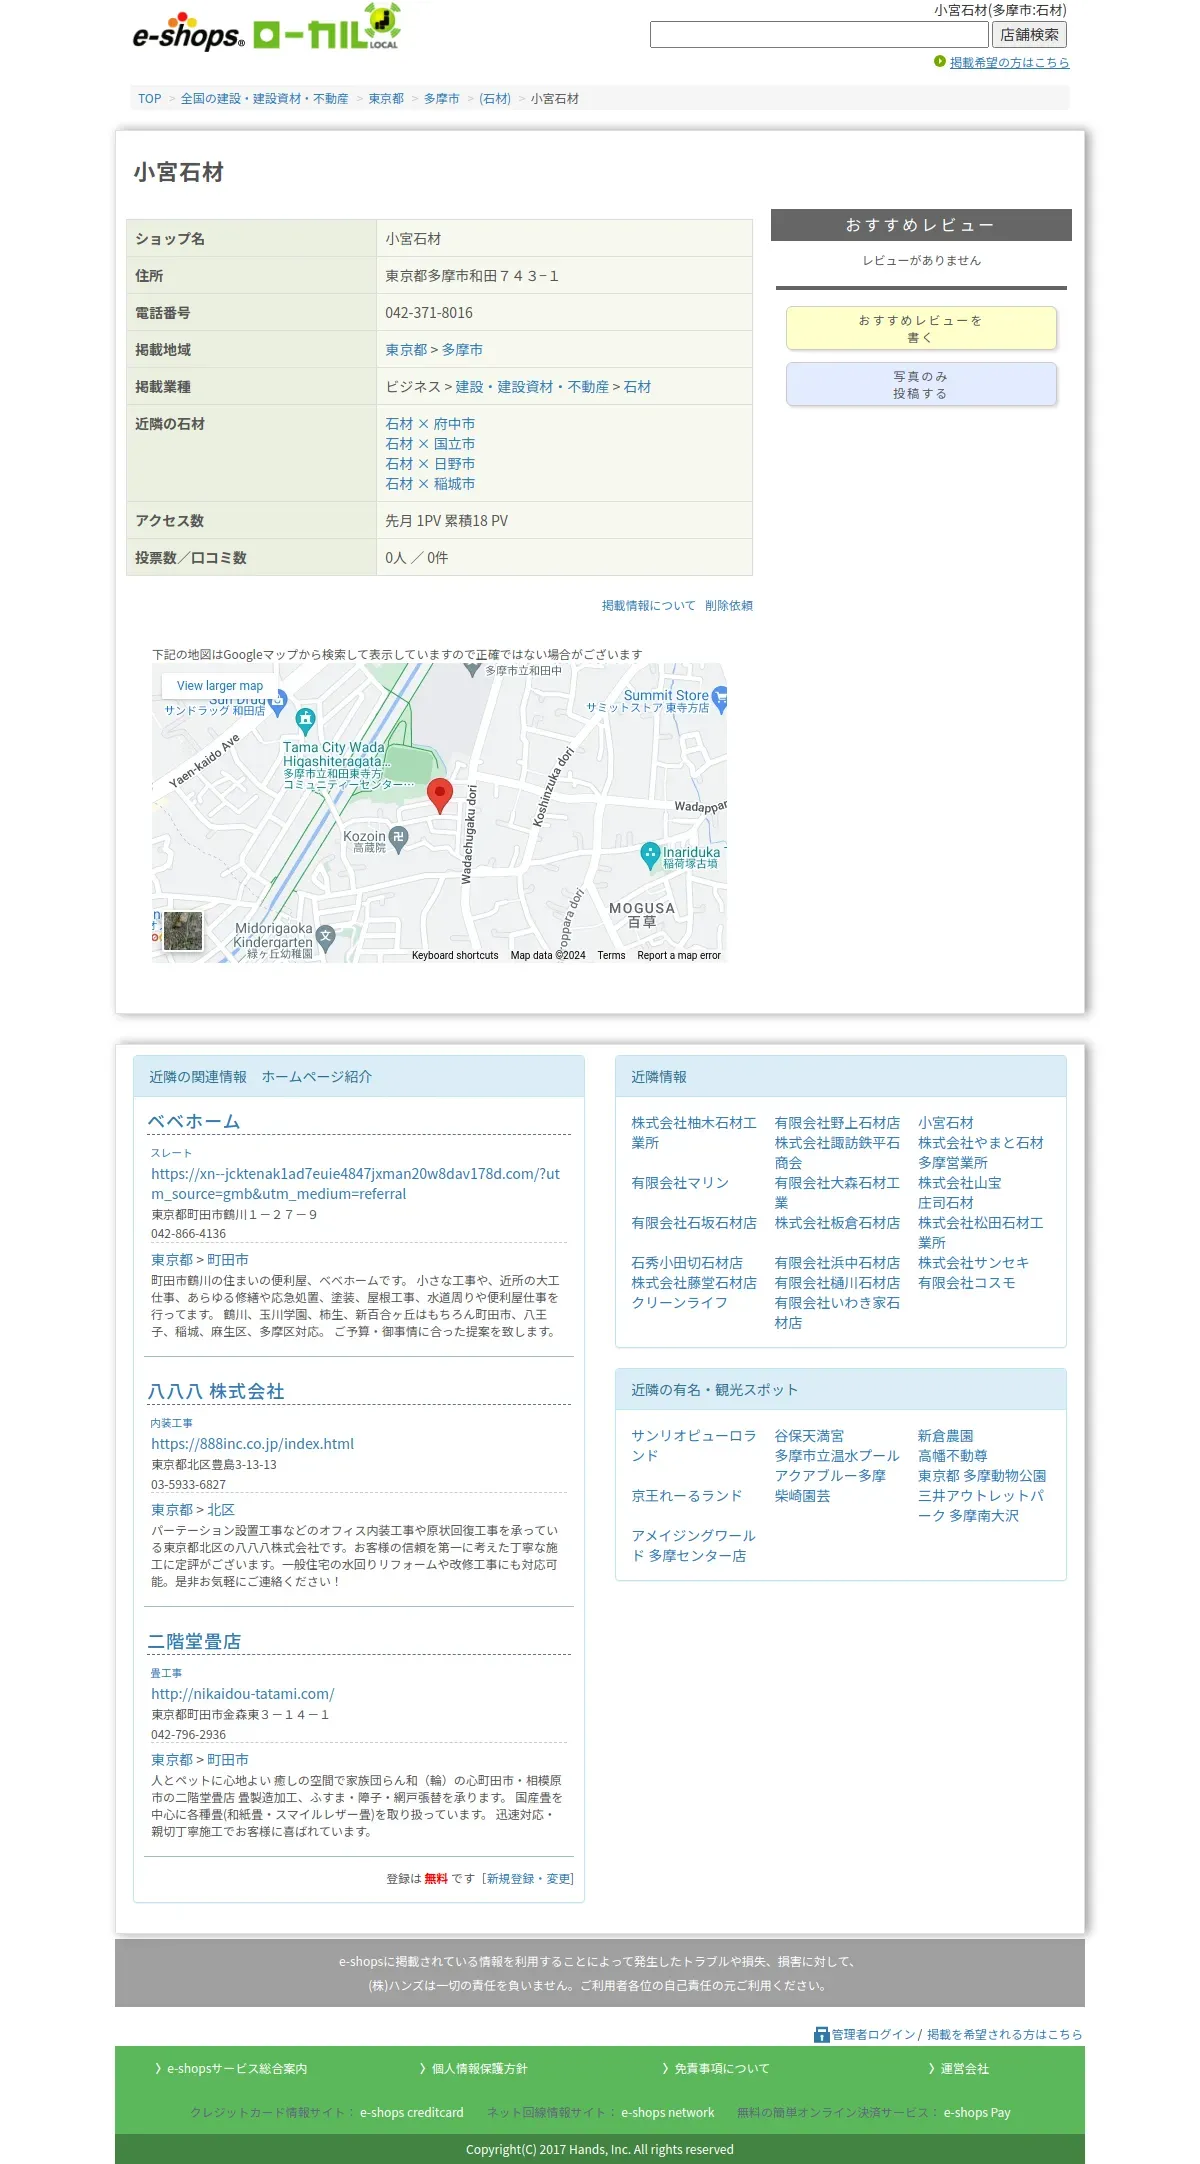Open 東京都 多摩動物公園 link
This screenshot has height=2164, width=1200.
(982, 1476)
